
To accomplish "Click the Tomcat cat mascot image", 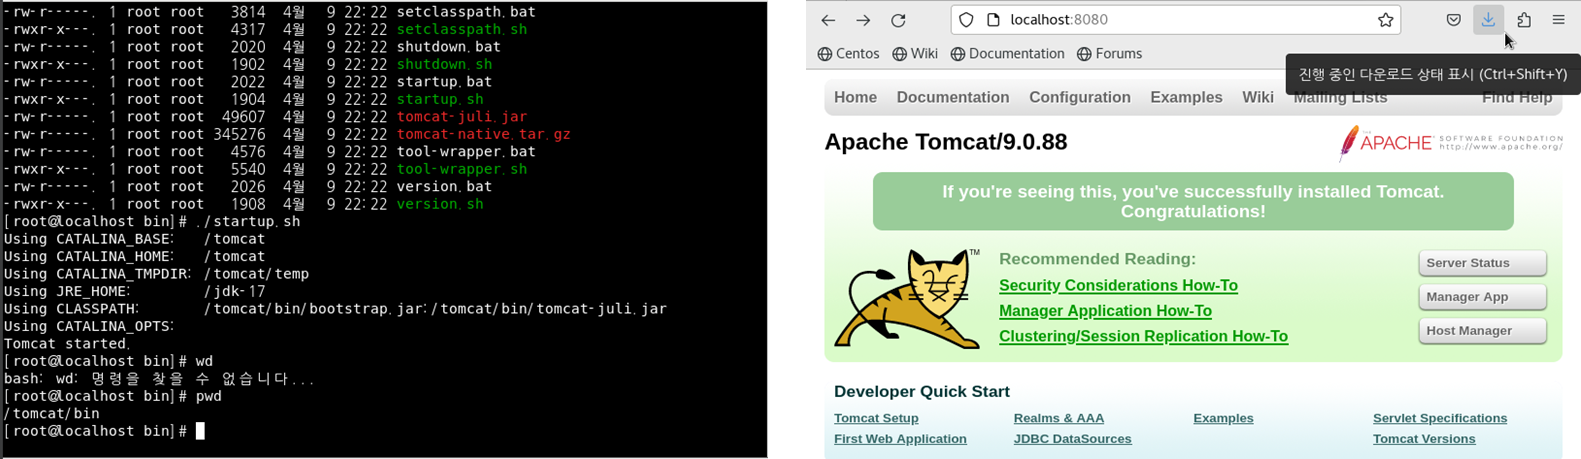I will click(x=907, y=299).
